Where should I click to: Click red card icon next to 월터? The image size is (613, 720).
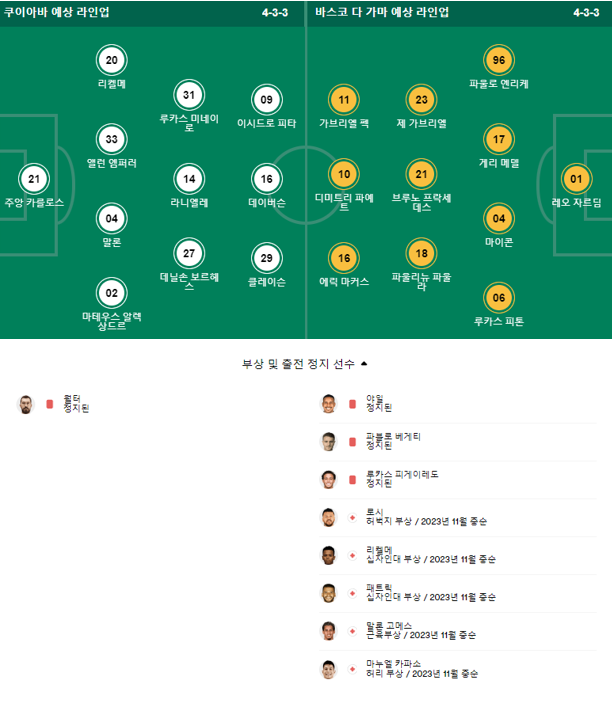pos(50,404)
